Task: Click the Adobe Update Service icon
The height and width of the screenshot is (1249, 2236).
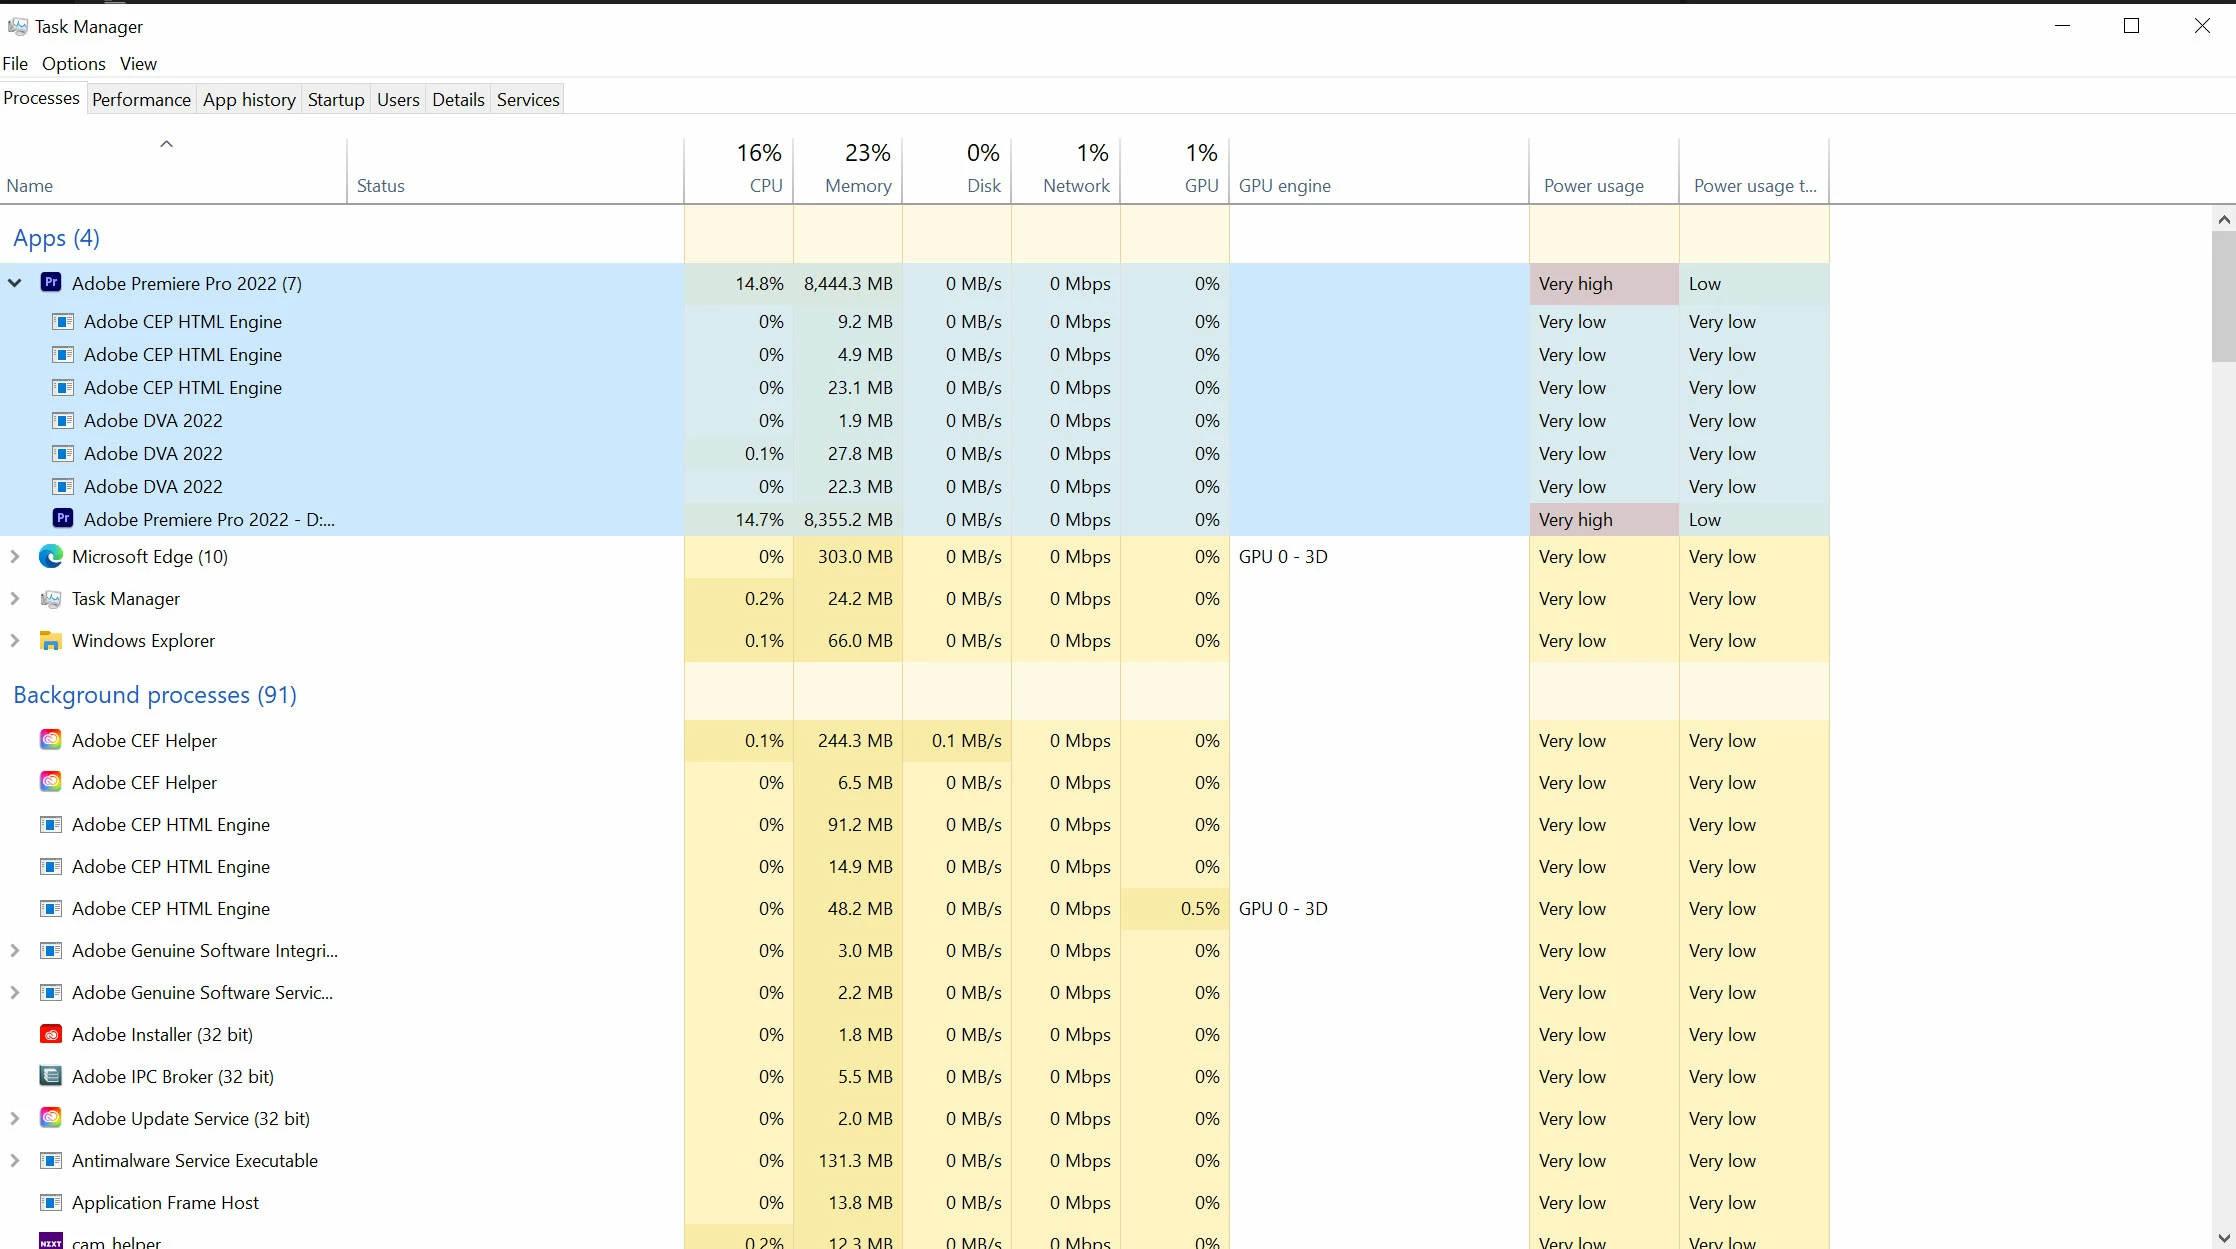Action: [x=50, y=1119]
